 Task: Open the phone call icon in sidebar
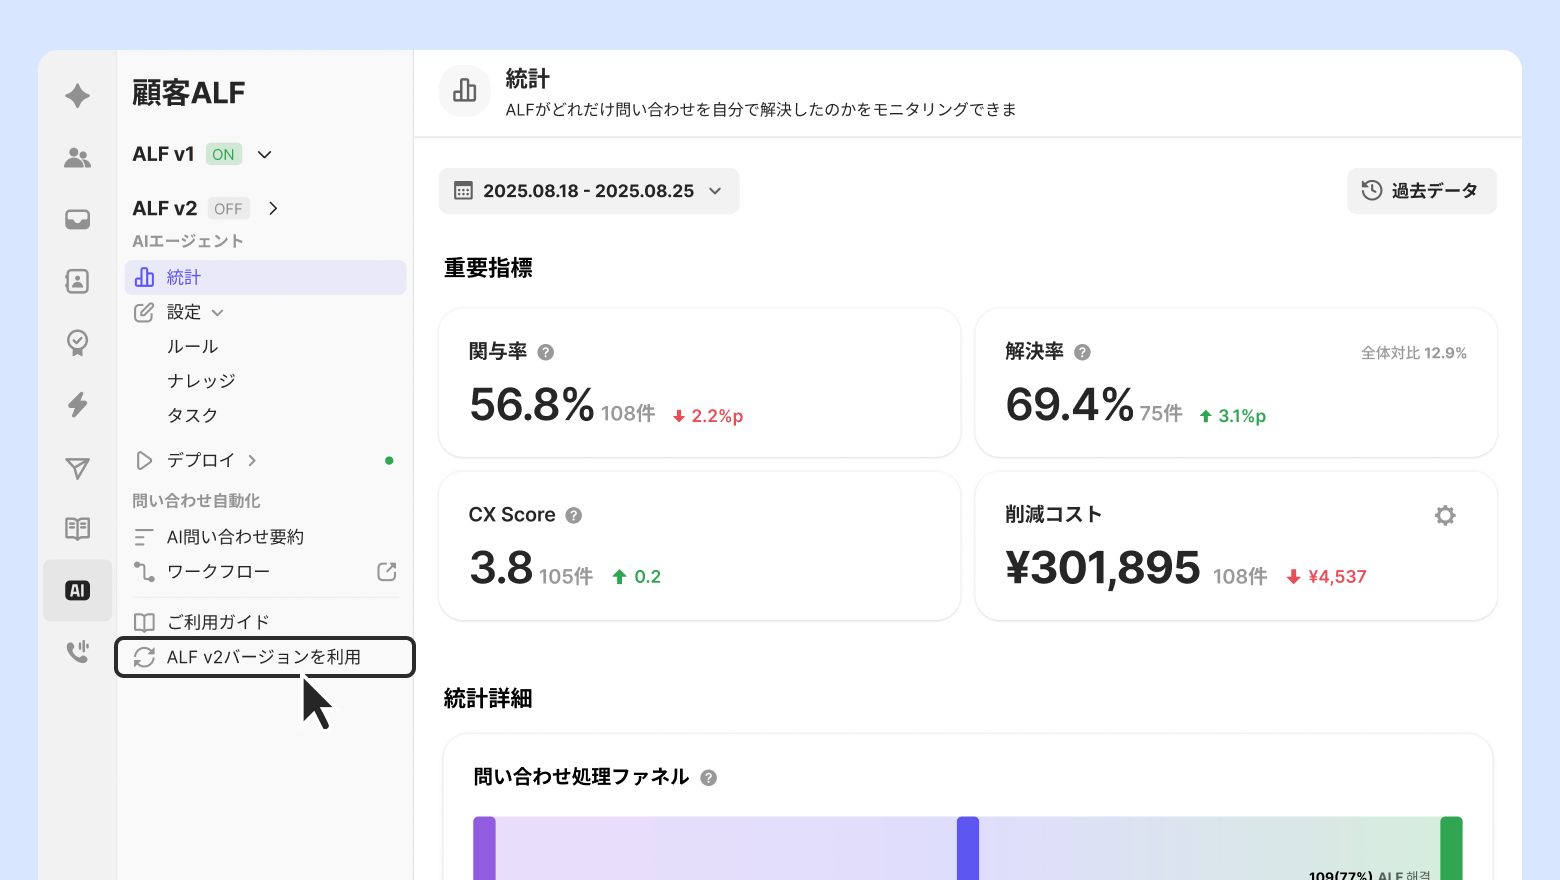[x=77, y=652]
